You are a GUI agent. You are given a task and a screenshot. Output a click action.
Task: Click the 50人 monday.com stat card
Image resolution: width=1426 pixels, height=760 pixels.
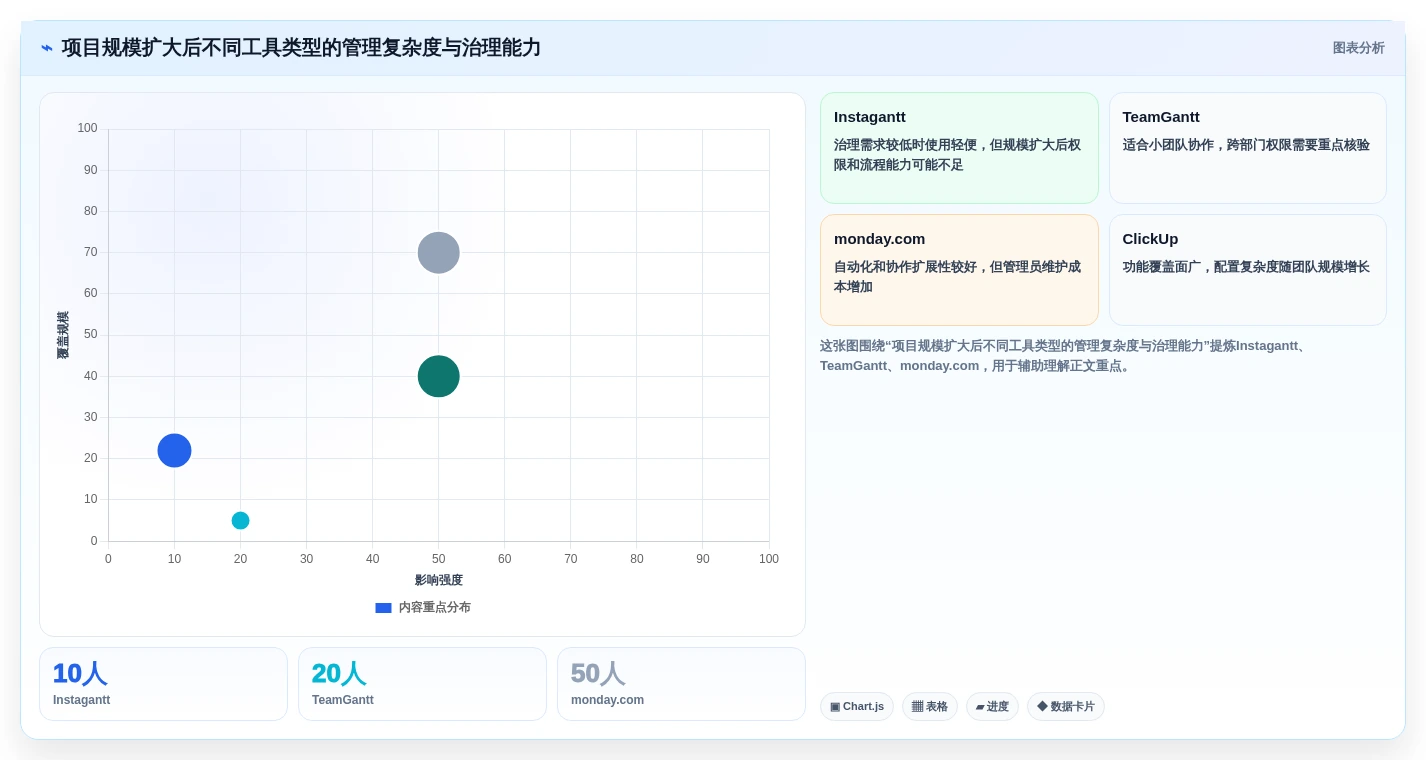point(681,684)
